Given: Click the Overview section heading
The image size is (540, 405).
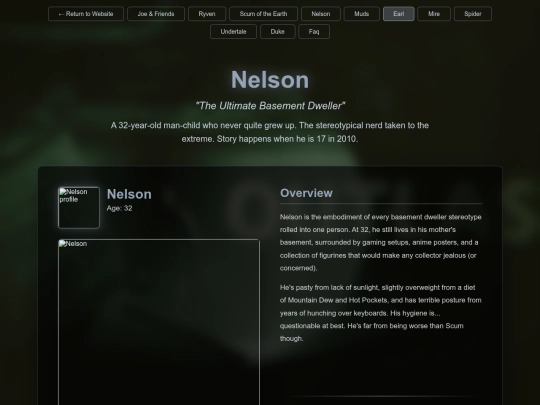Looking at the screenshot, I should click(306, 193).
